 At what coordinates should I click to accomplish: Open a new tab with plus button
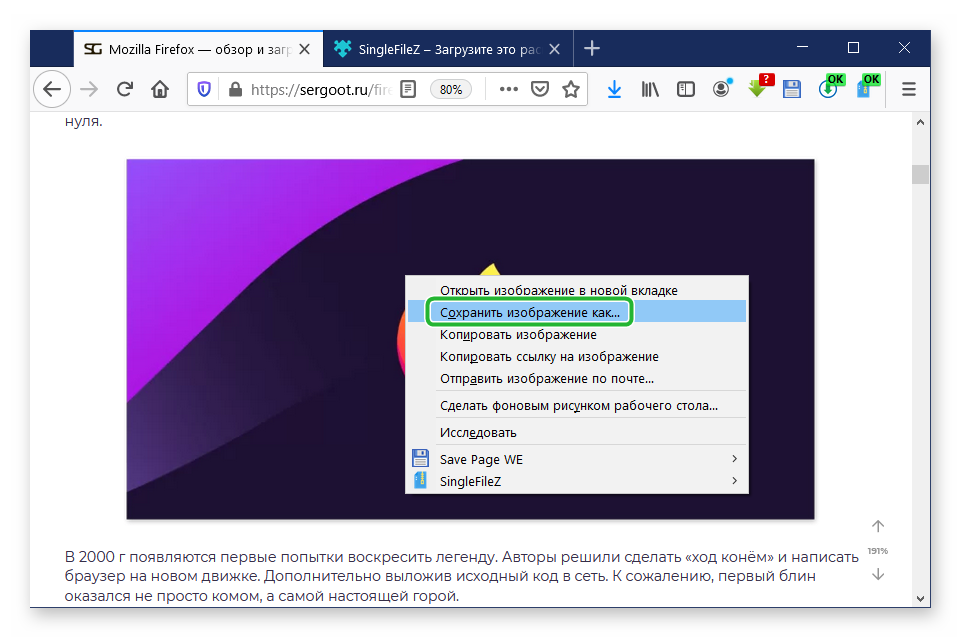592,48
